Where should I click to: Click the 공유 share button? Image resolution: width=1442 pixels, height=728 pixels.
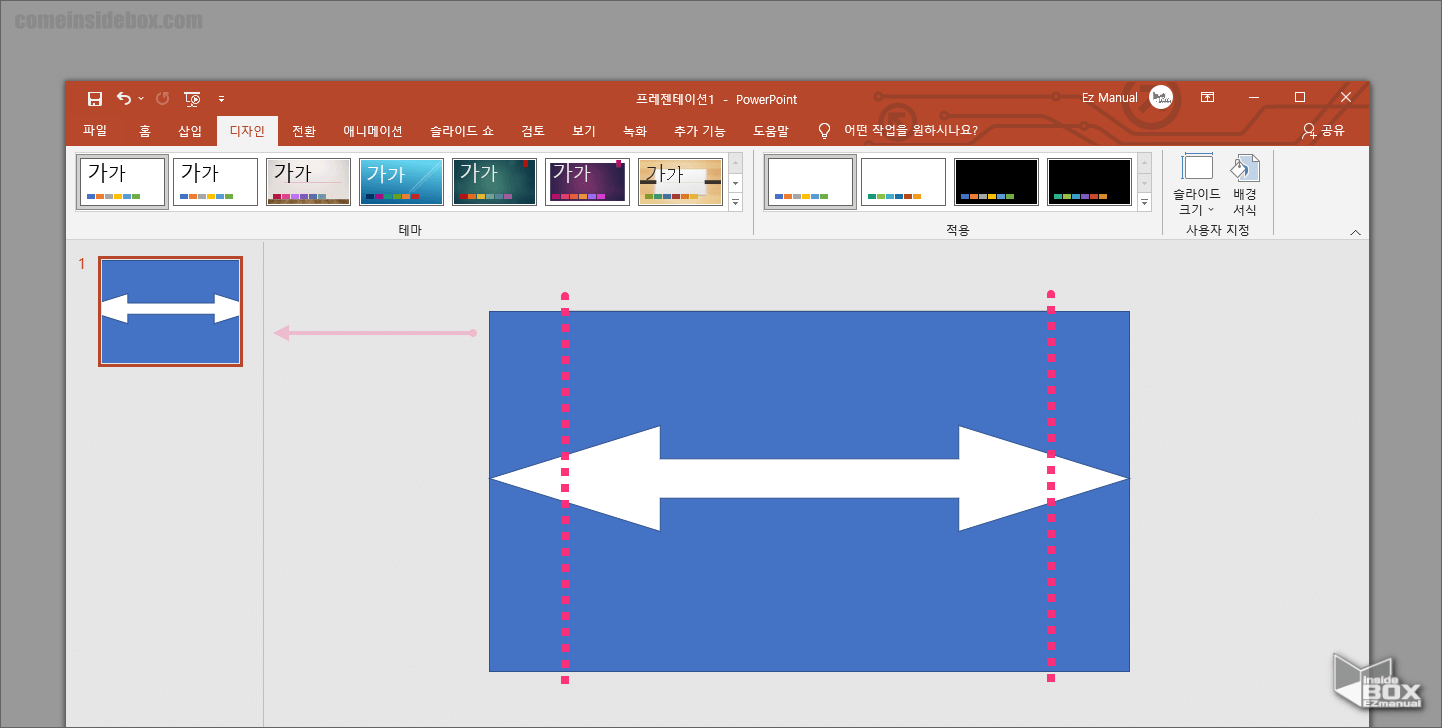coord(1323,130)
